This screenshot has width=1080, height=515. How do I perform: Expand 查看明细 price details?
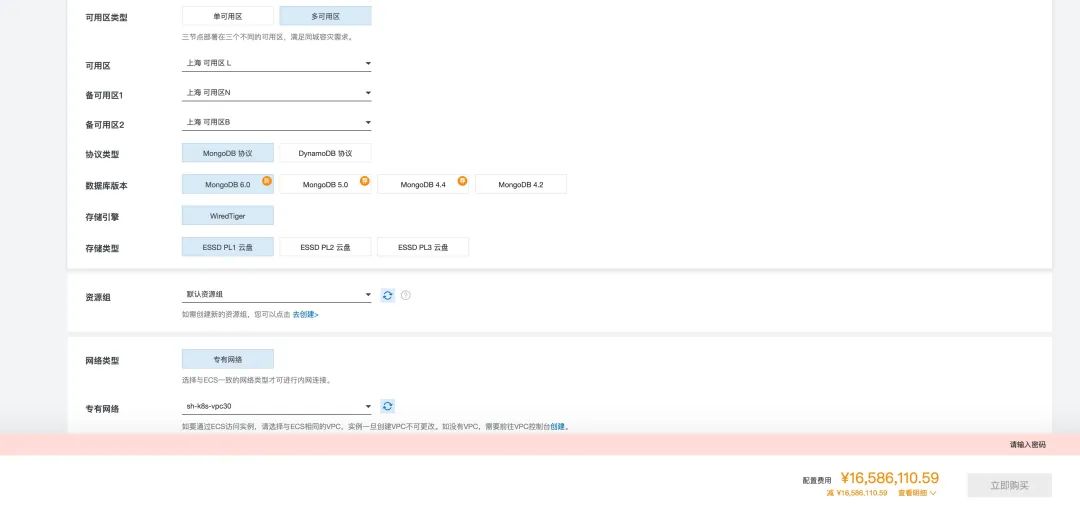pyautogui.click(x=916, y=493)
